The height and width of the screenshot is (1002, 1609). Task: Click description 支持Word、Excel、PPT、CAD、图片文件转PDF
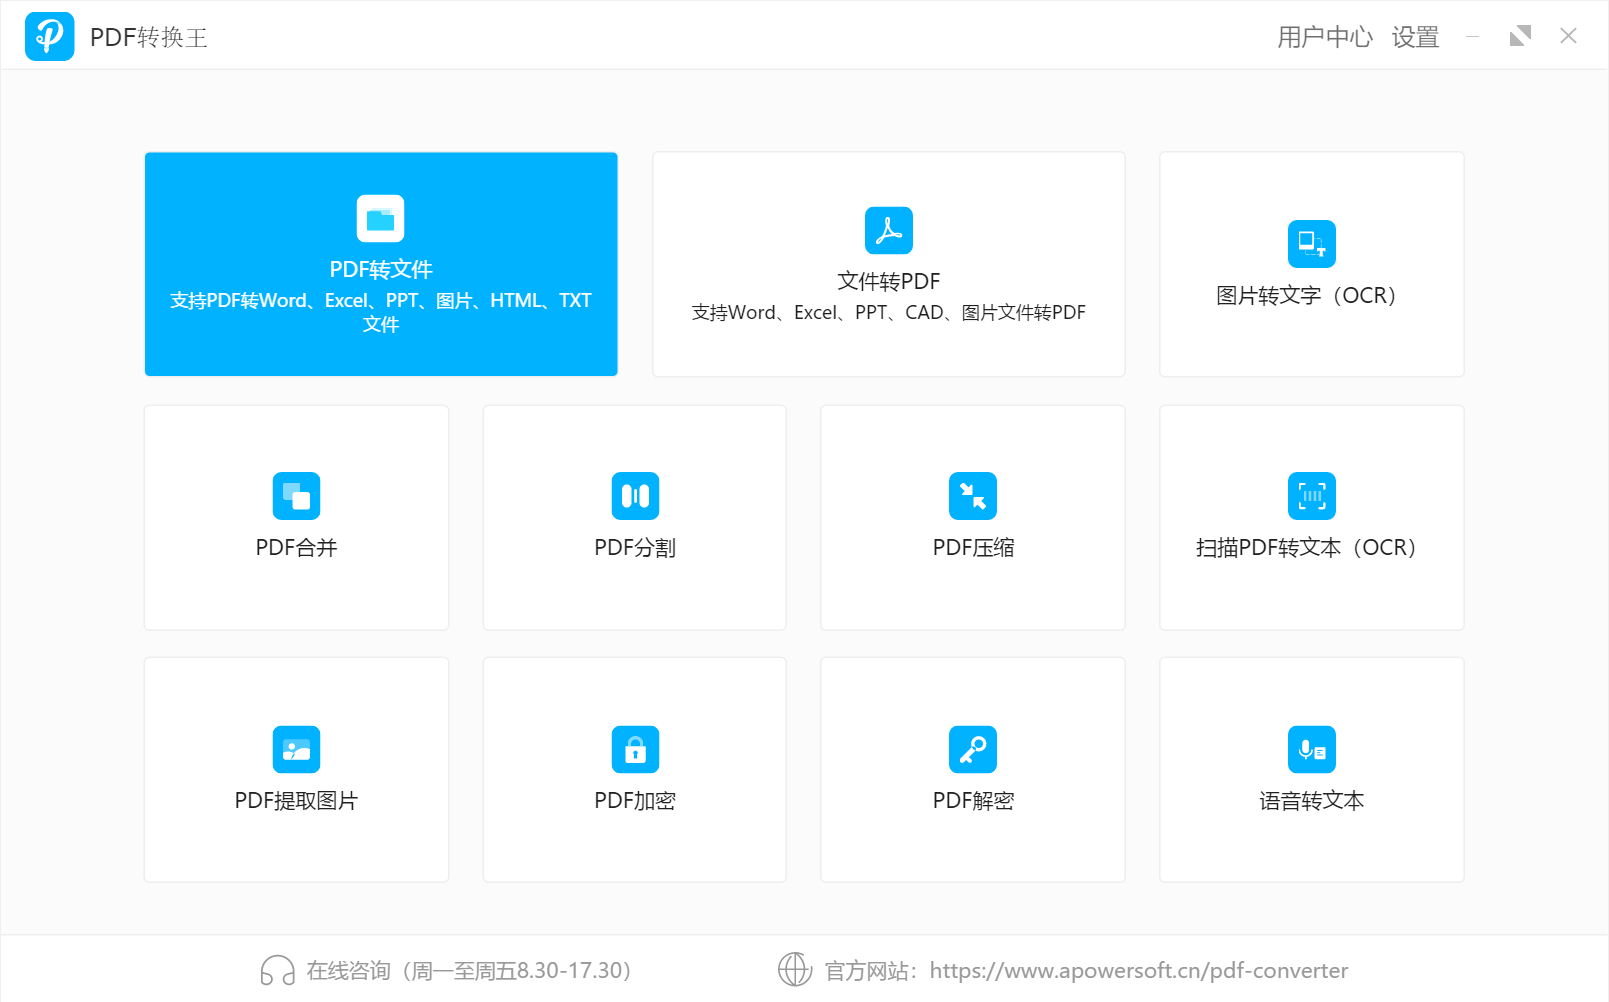(x=889, y=312)
